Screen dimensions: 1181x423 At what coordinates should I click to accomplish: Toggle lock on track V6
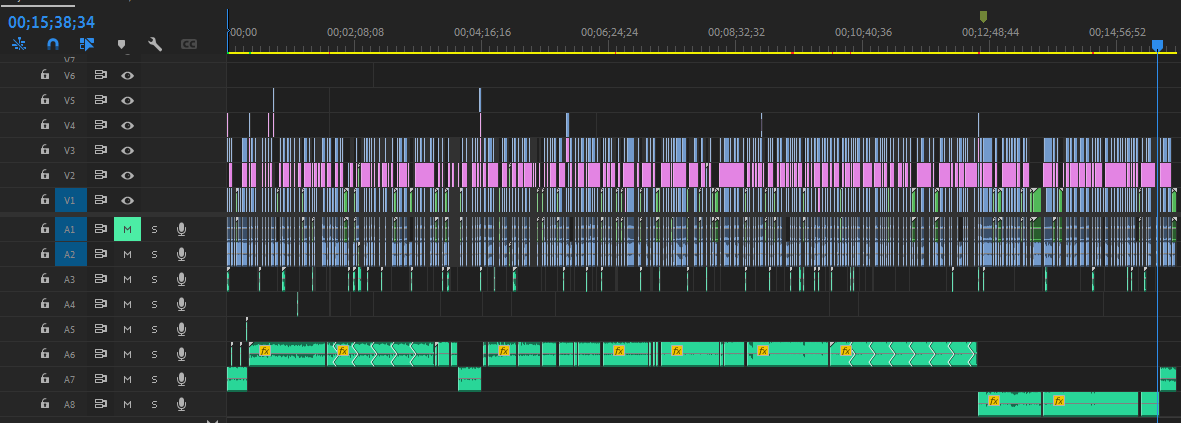tap(44, 75)
